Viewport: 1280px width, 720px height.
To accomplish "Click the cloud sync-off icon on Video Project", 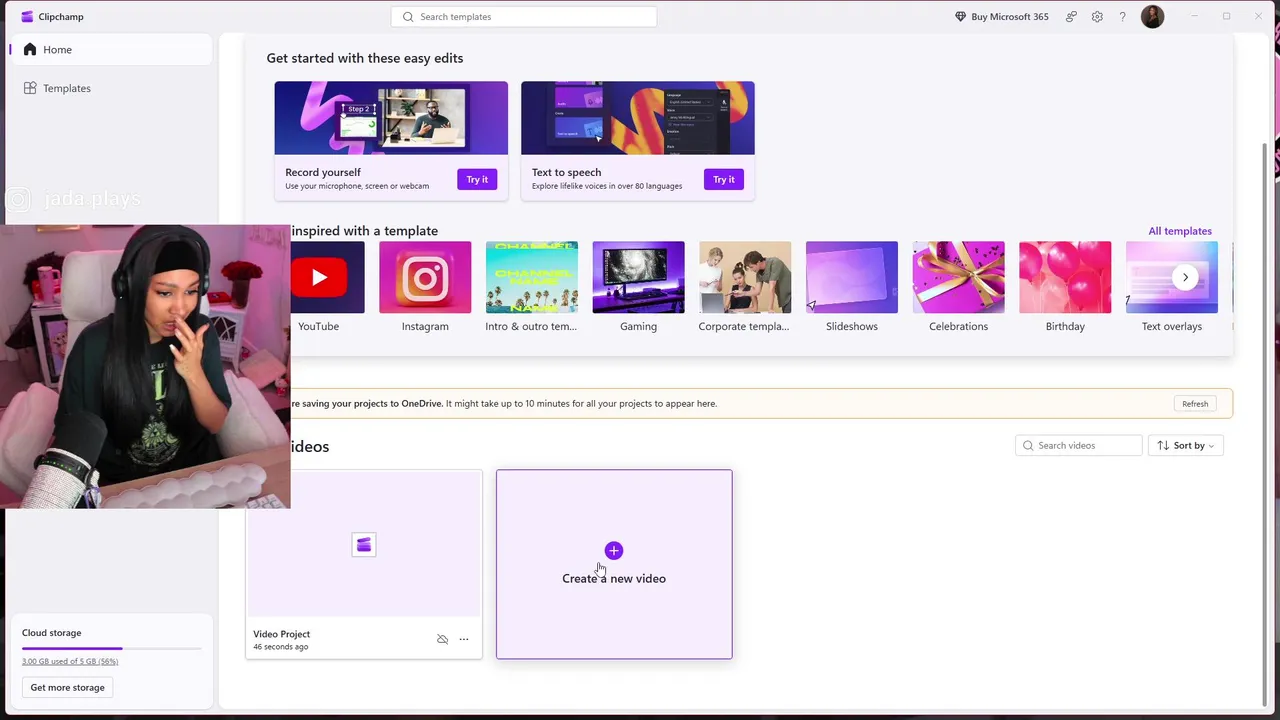I will (442, 640).
